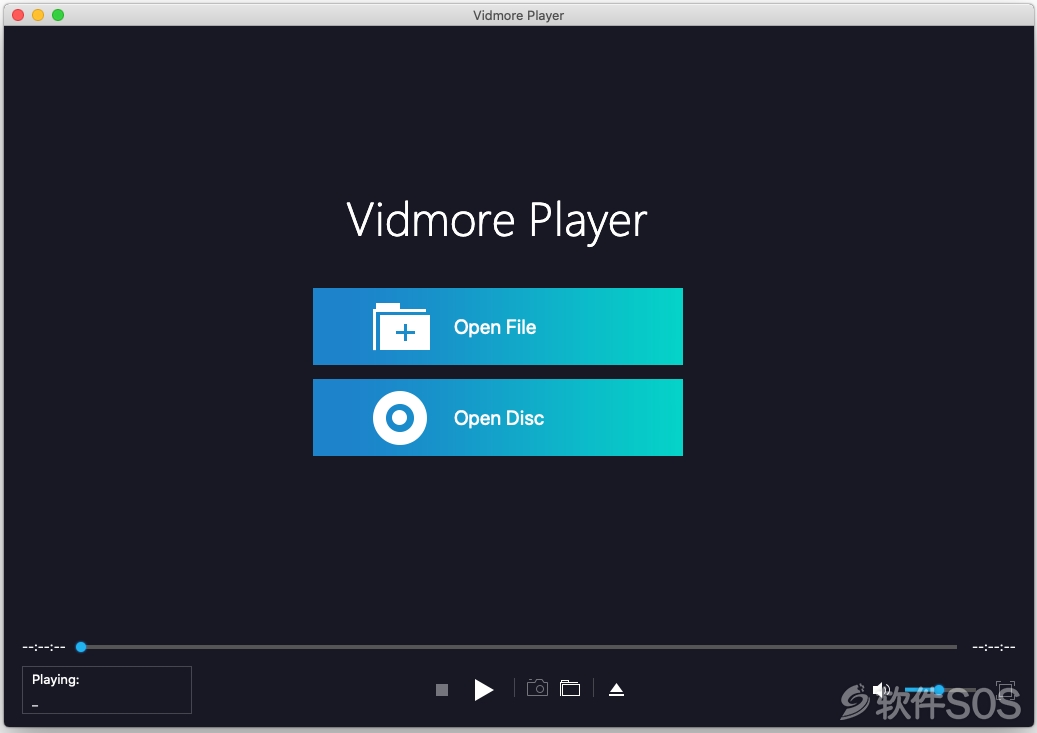The height and width of the screenshot is (733, 1037).
Task: Zoom window with the green button
Action: pyautogui.click(x=58, y=15)
